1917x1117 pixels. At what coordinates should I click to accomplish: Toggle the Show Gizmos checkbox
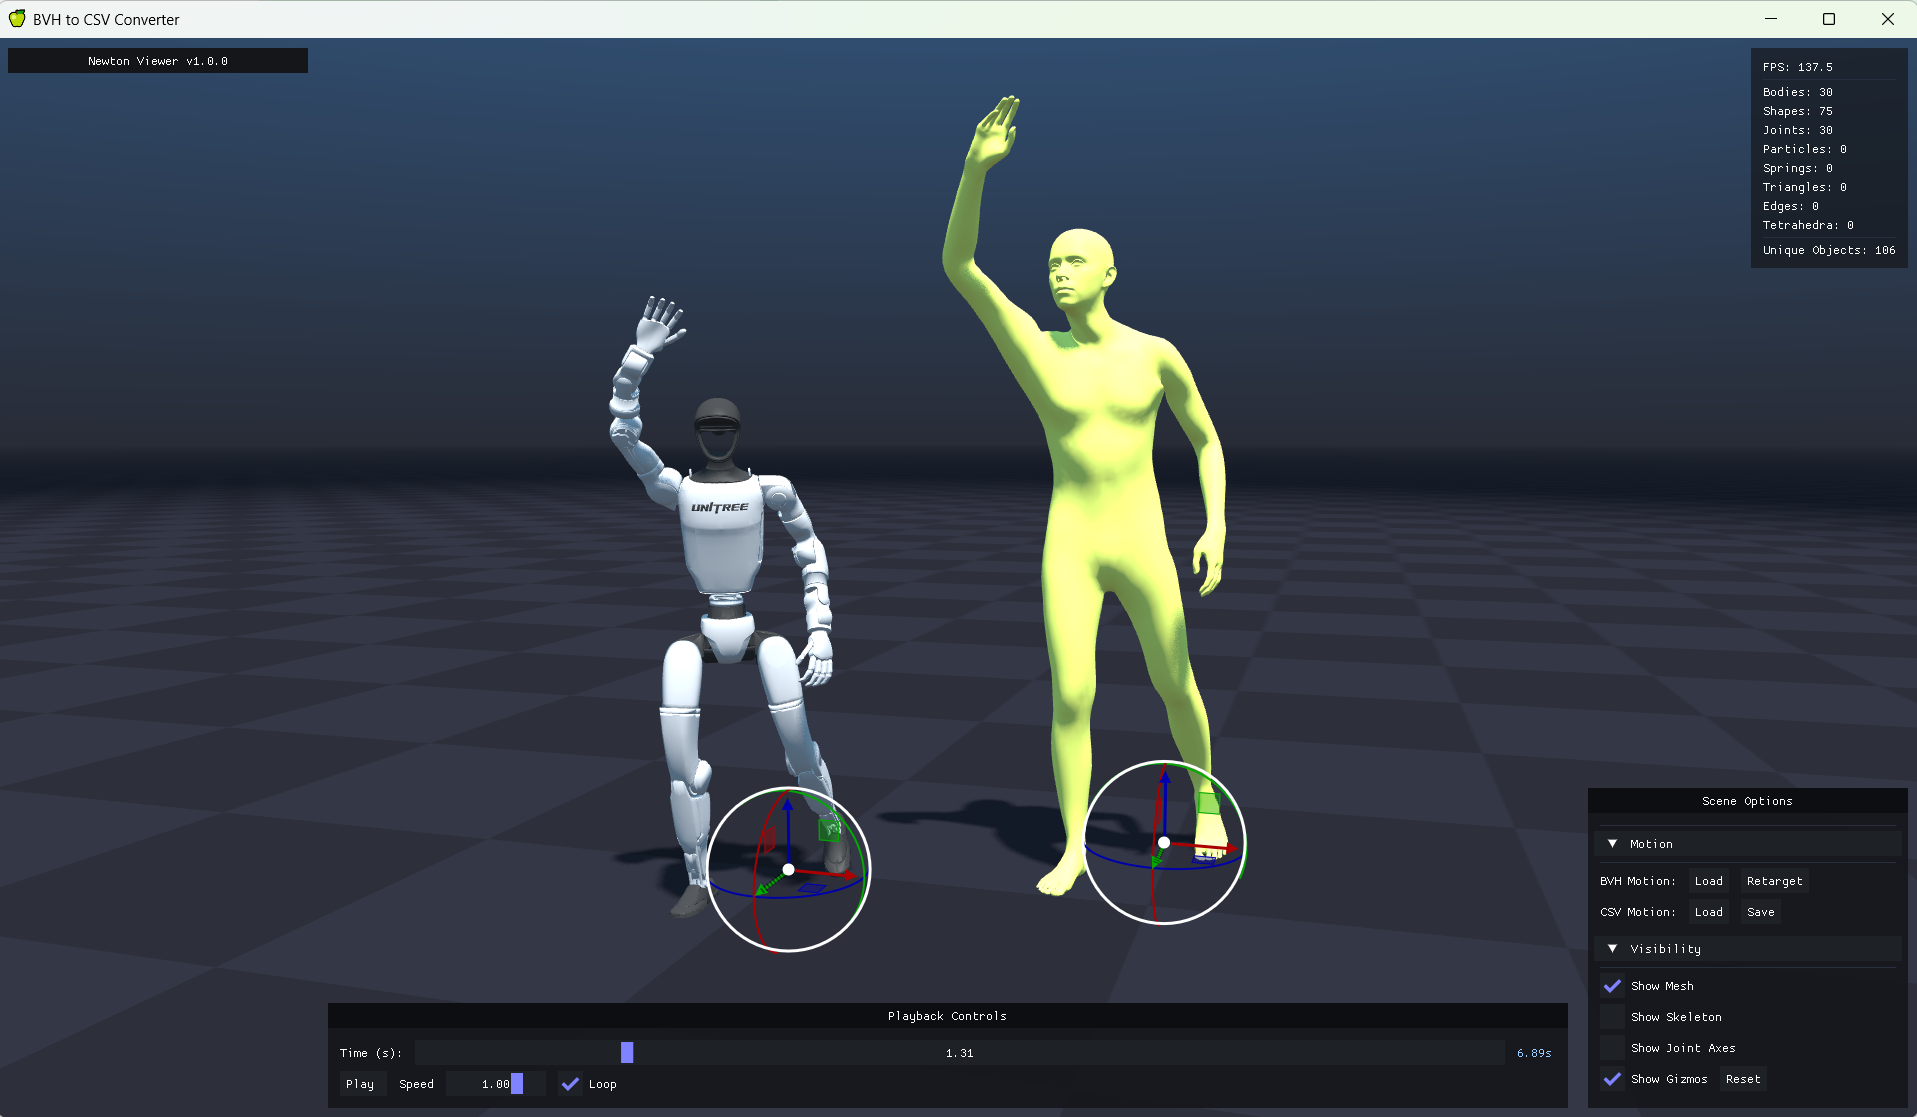point(1612,1079)
